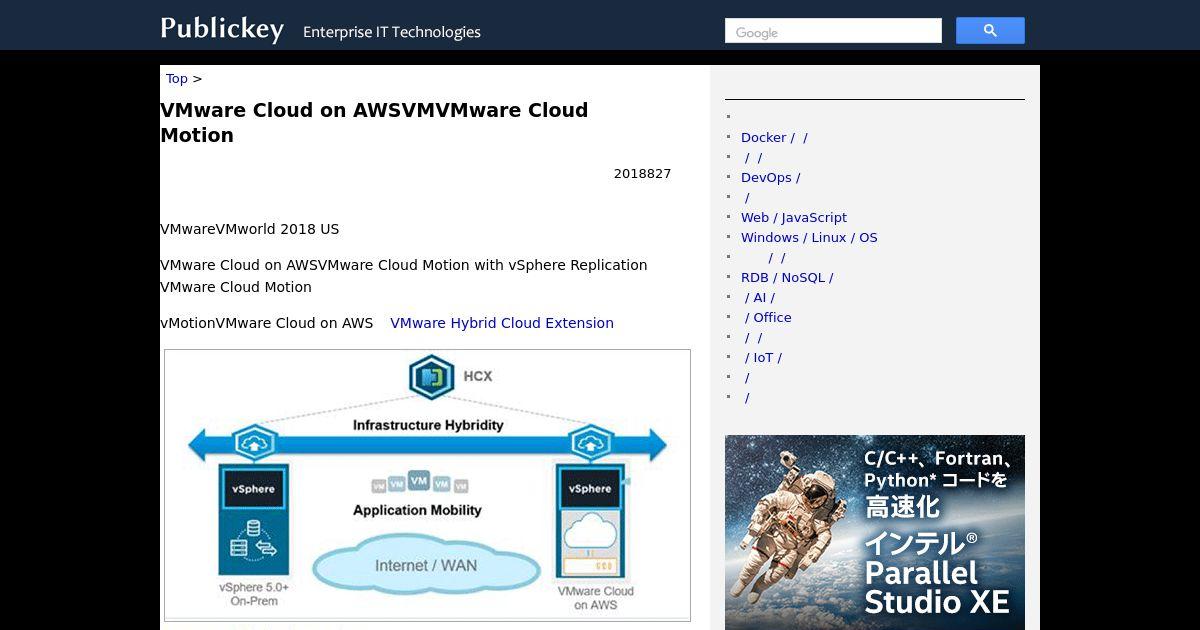
Task: Click the VMwareVMworld 2018 US paragraph
Action: click(250, 229)
